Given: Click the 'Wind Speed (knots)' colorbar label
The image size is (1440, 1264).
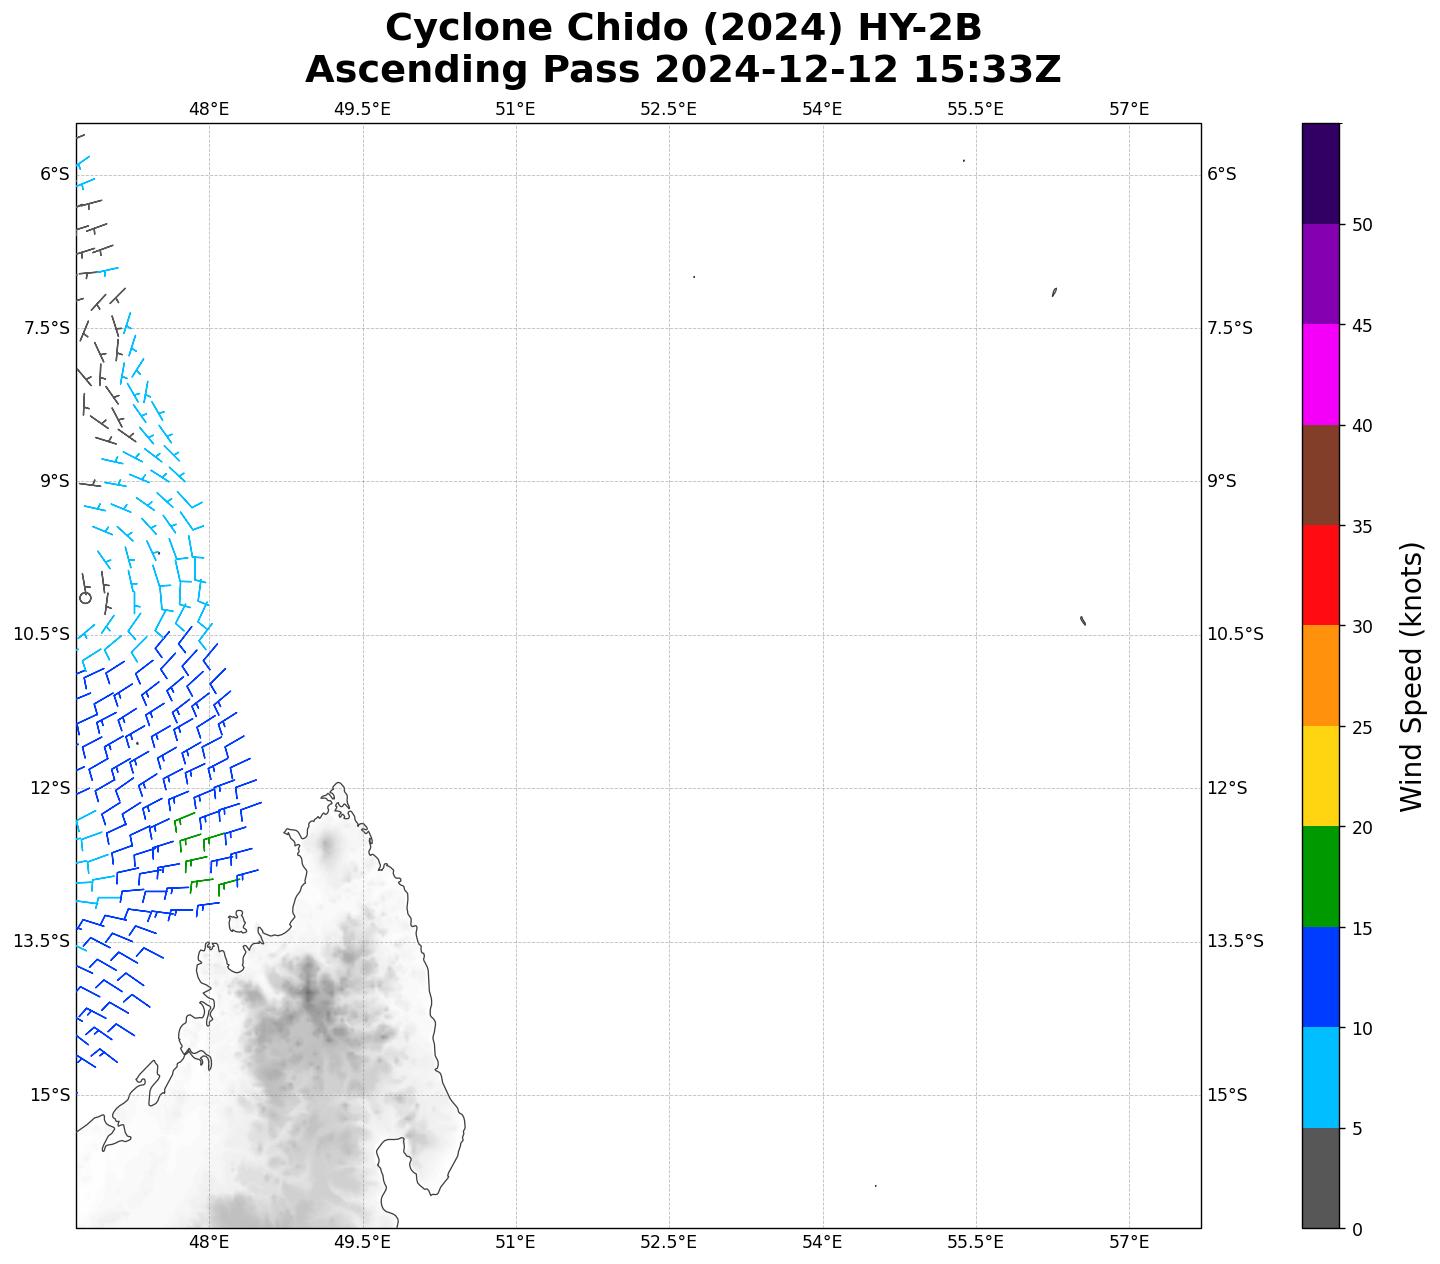Looking at the screenshot, I should pyautogui.click(x=1410, y=676).
